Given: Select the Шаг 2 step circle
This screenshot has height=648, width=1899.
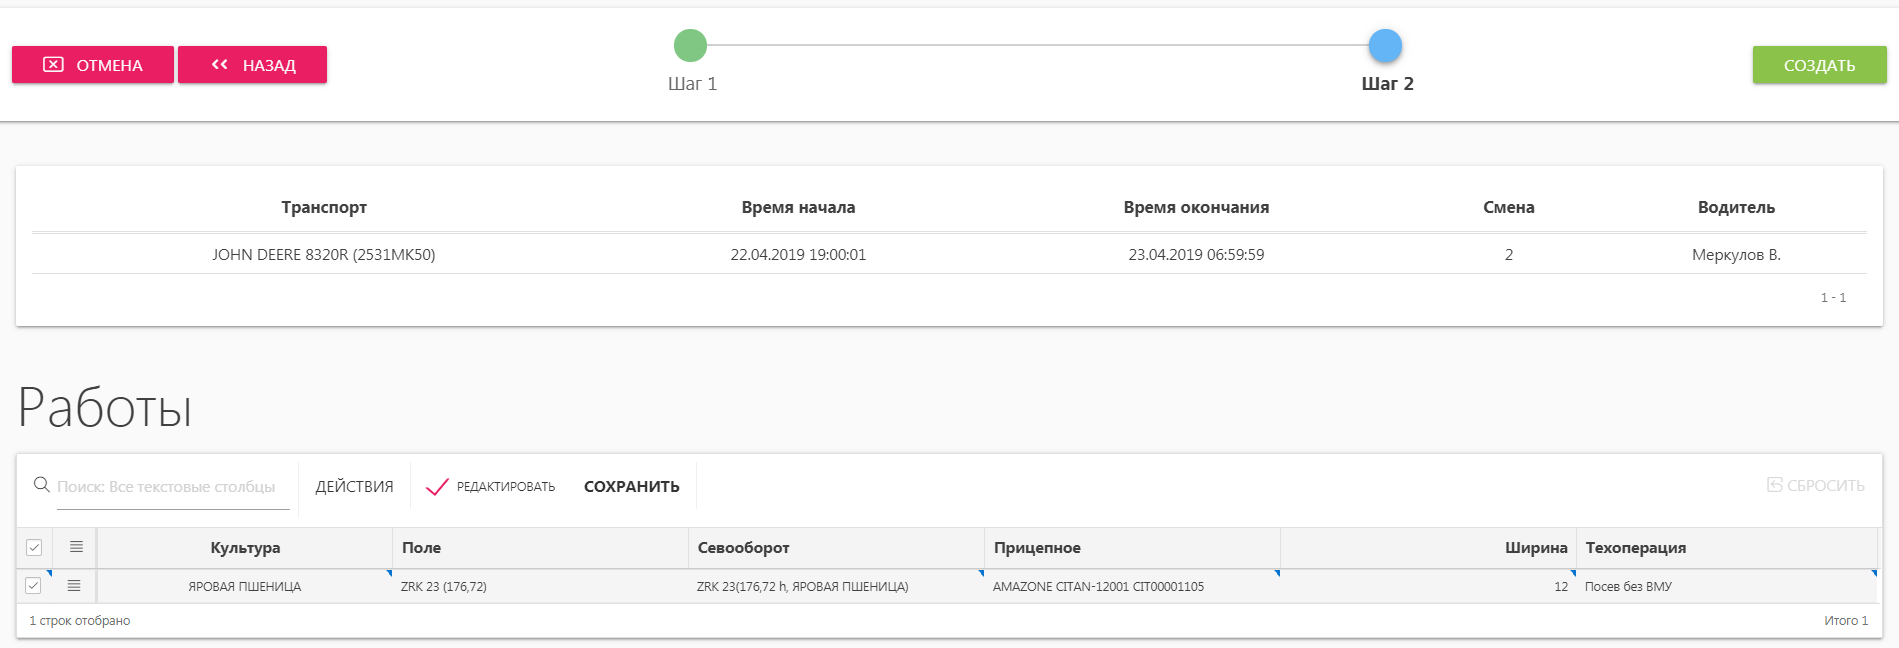Looking at the screenshot, I should click(1385, 45).
